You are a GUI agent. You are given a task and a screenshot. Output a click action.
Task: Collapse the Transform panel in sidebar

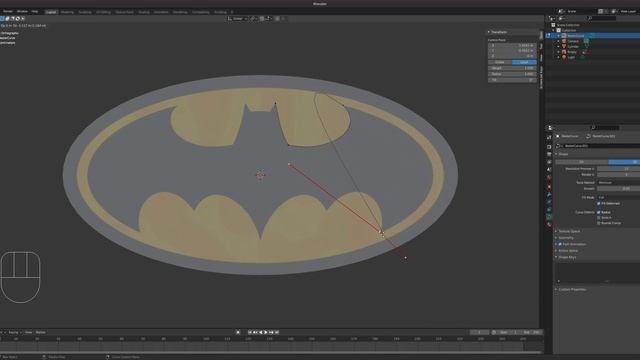[498, 32]
